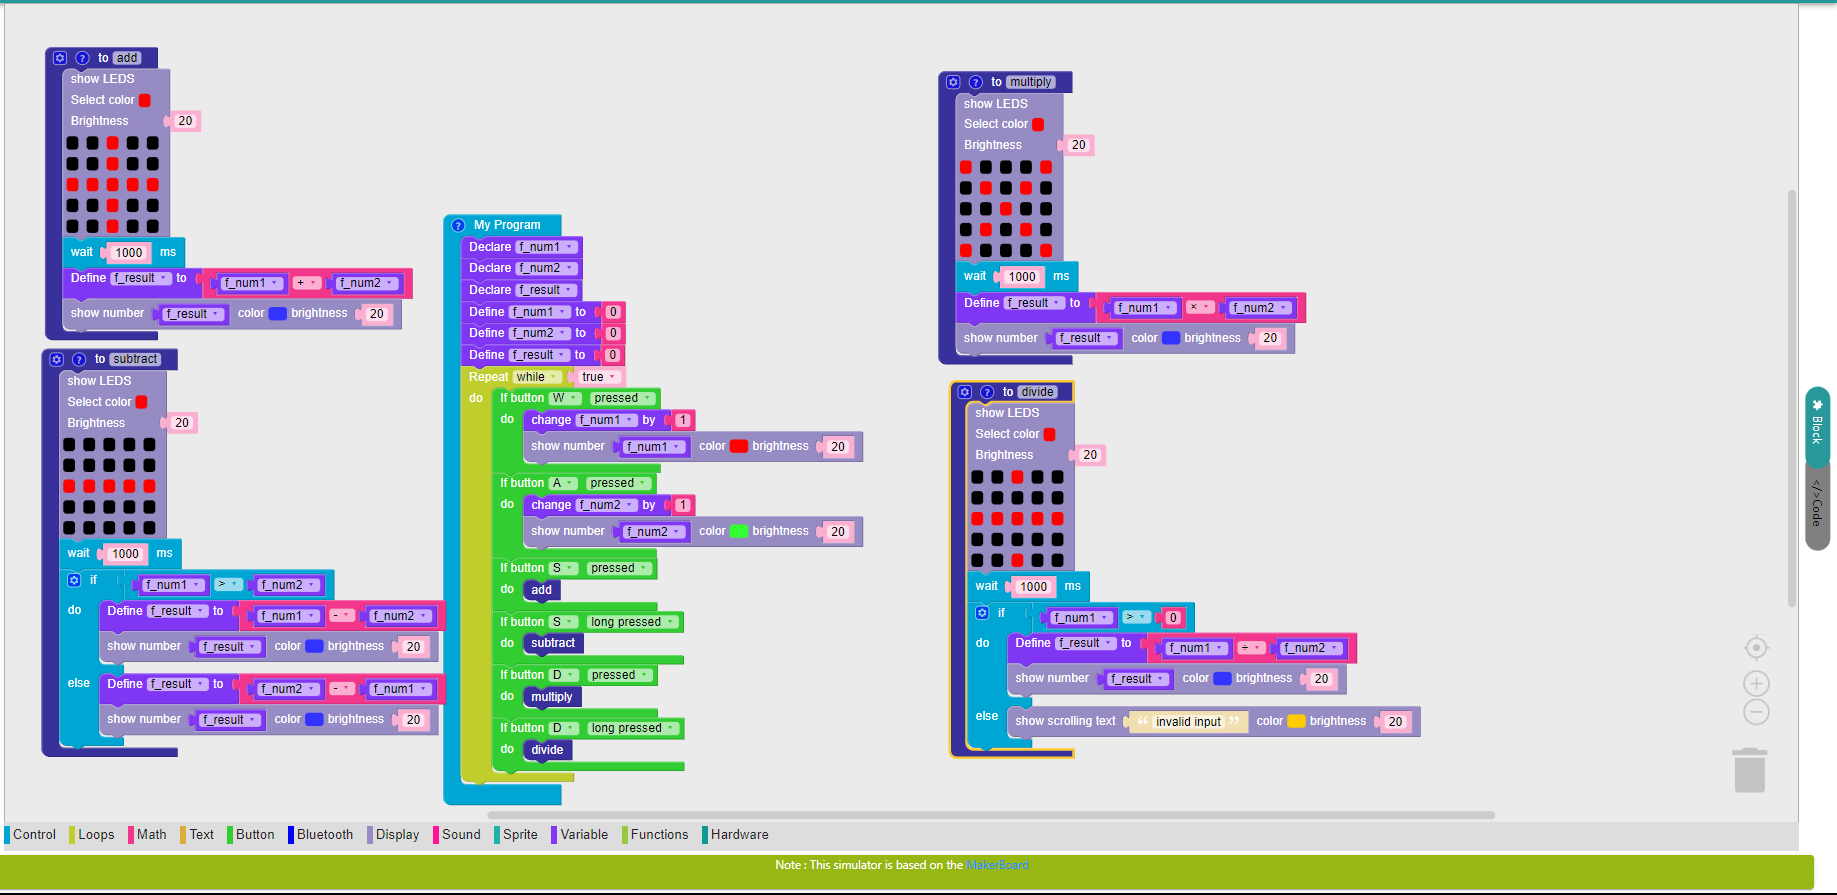Click the trash can icon
The height and width of the screenshot is (895, 1837).
pyautogui.click(x=1749, y=770)
